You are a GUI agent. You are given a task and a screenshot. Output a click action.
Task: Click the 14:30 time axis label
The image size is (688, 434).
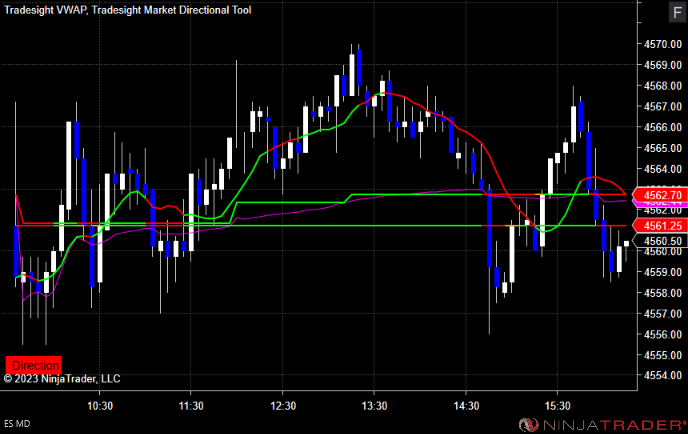coord(466,406)
